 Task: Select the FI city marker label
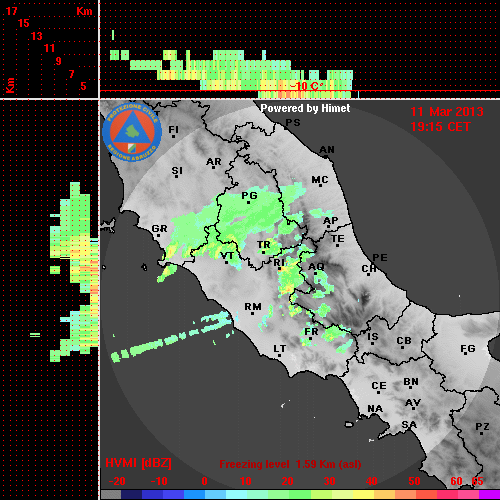coord(173,130)
